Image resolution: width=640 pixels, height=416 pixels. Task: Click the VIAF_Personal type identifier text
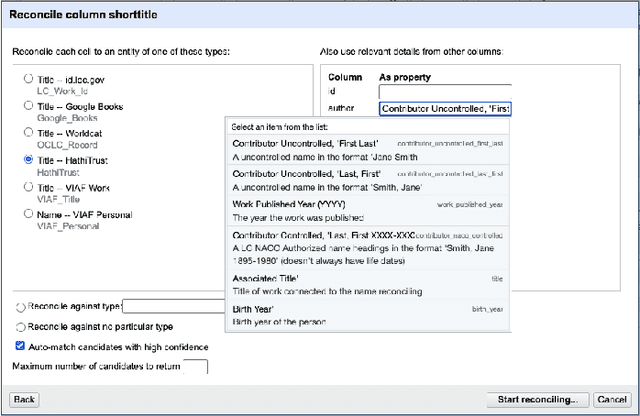[x=68, y=226]
